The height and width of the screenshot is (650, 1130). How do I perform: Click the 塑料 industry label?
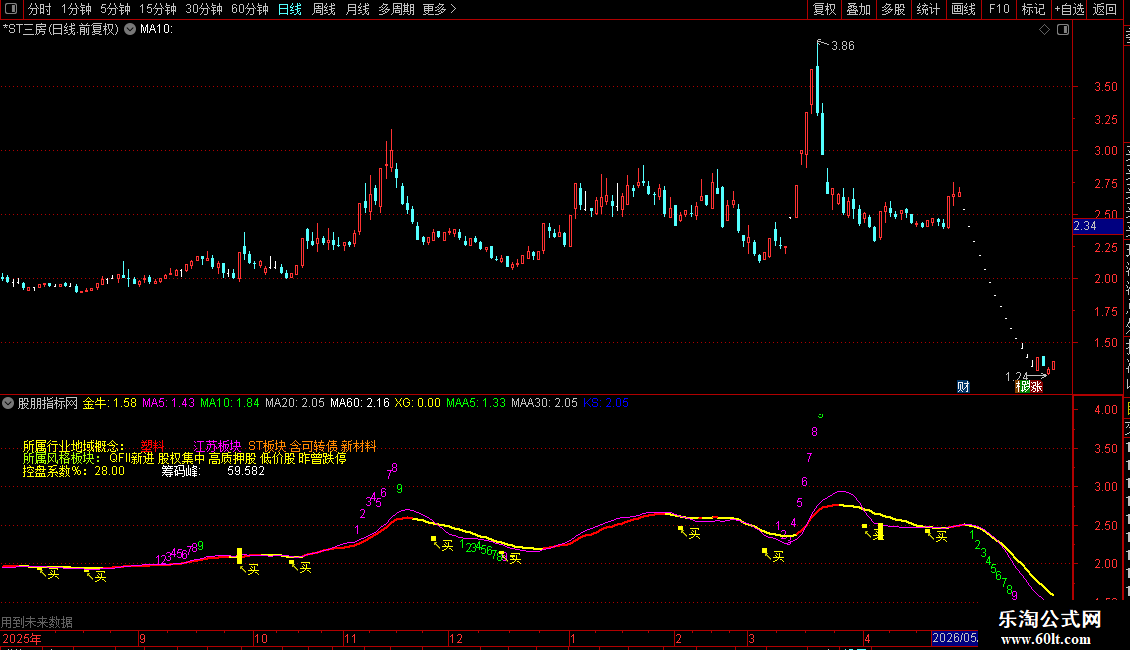pyautogui.click(x=153, y=446)
